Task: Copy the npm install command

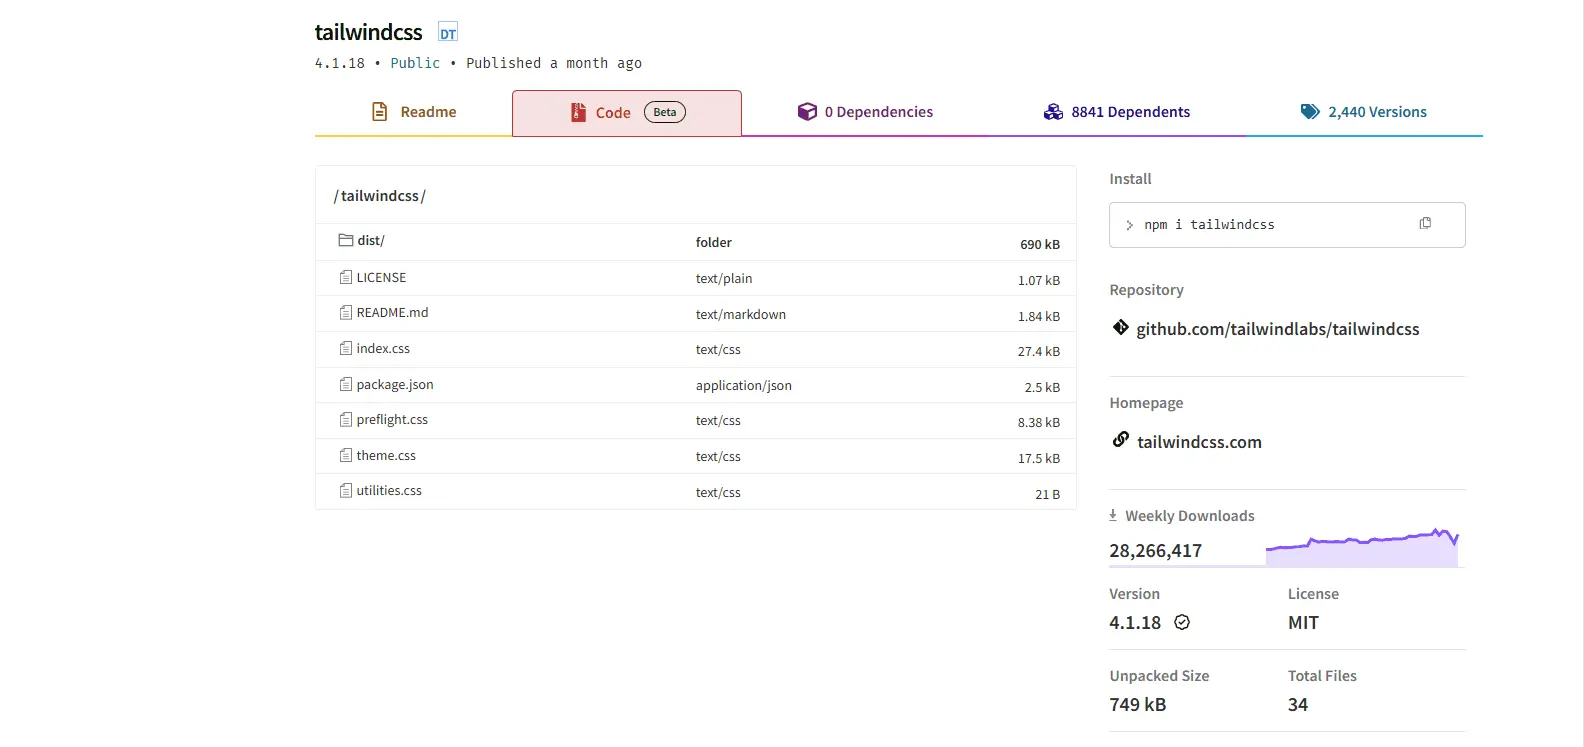Action: pos(1425,224)
